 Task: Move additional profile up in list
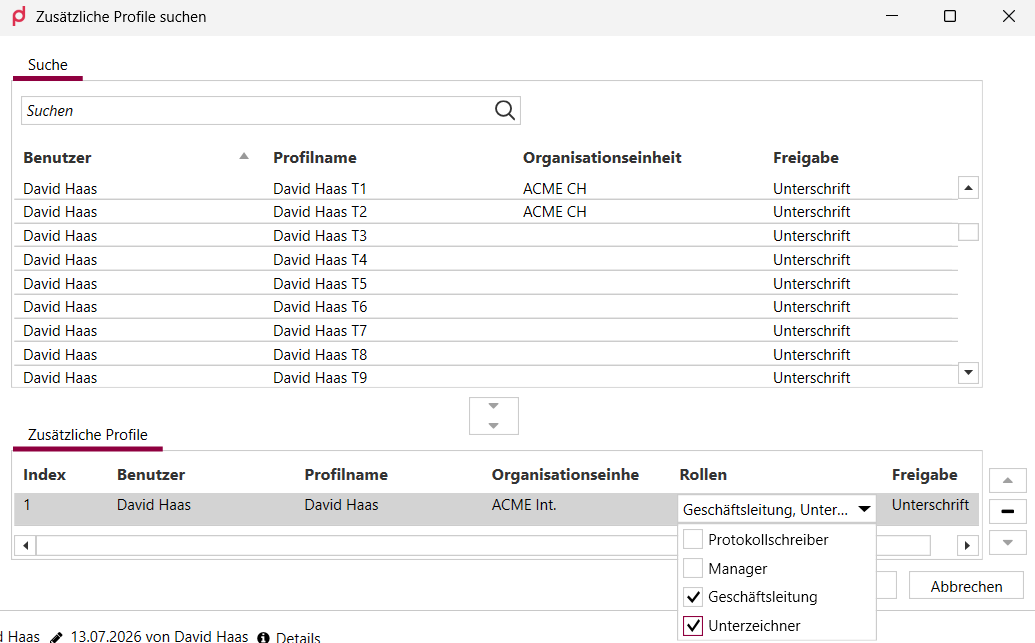pyautogui.click(x=1007, y=480)
